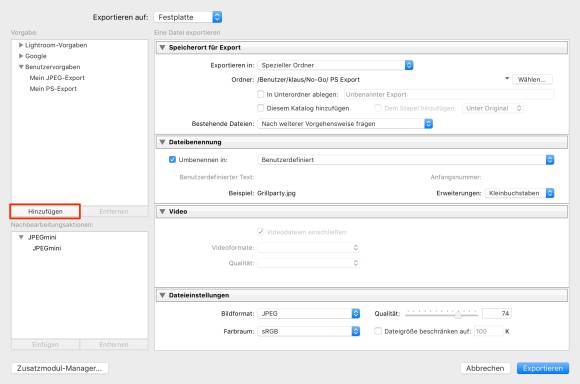The height and width of the screenshot is (384, 580).
Task: Open the Exportieren auf Festplatte dropdown
Action: [x=188, y=17]
